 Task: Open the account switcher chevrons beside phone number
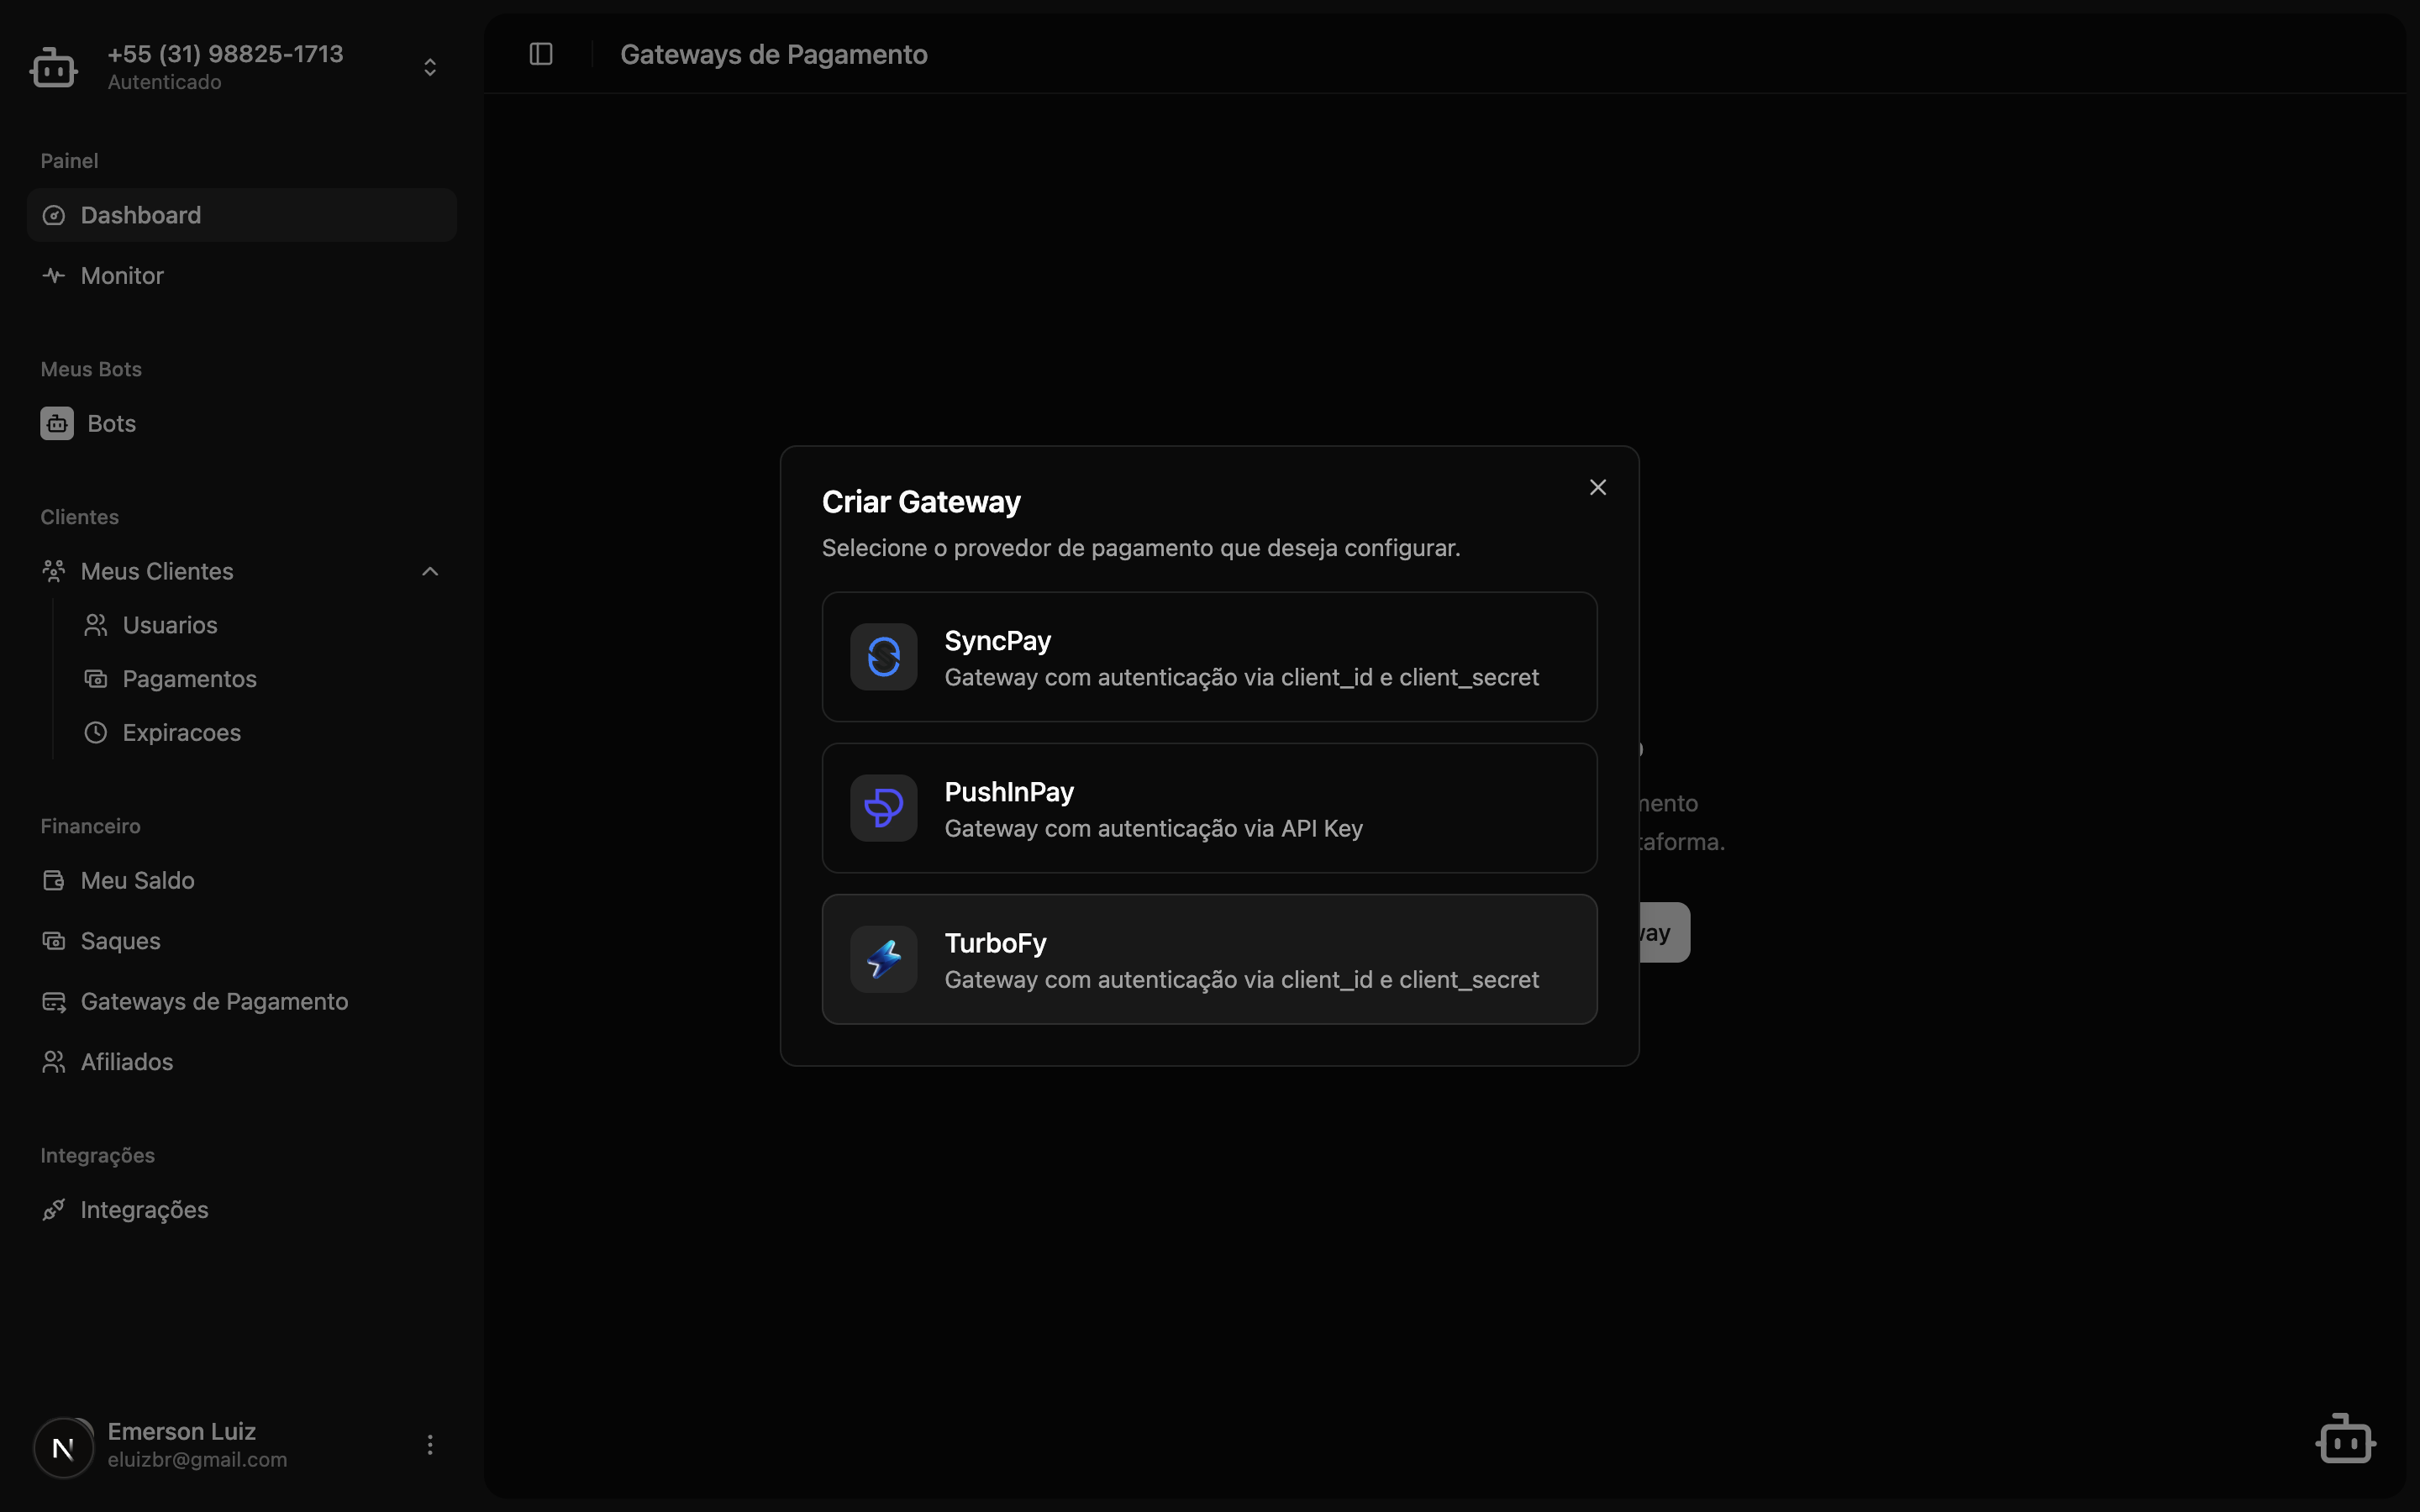pyautogui.click(x=430, y=67)
